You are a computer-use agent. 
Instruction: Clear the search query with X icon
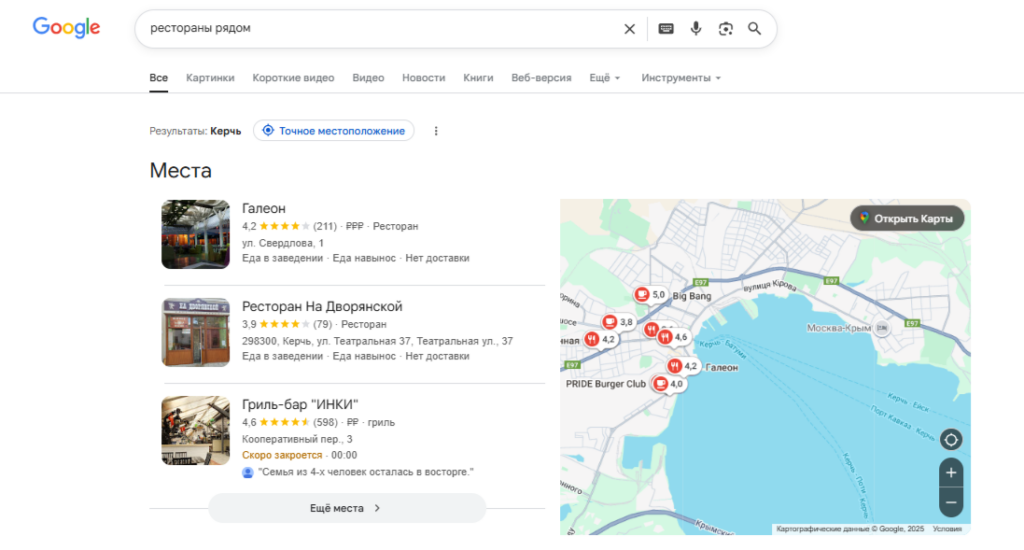point(629,29)
